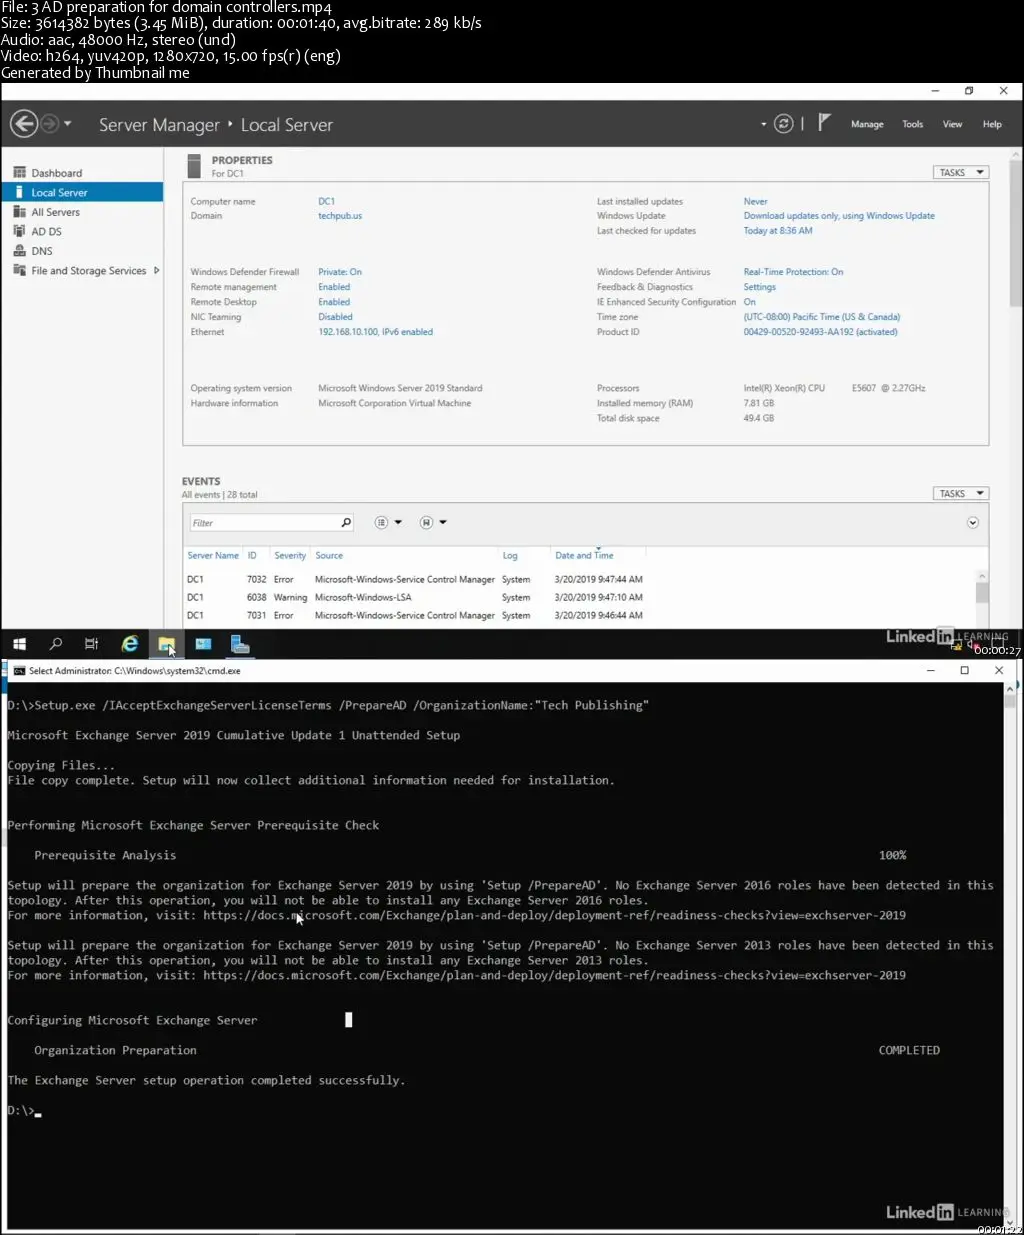Open the events list options dropdown

388,523
